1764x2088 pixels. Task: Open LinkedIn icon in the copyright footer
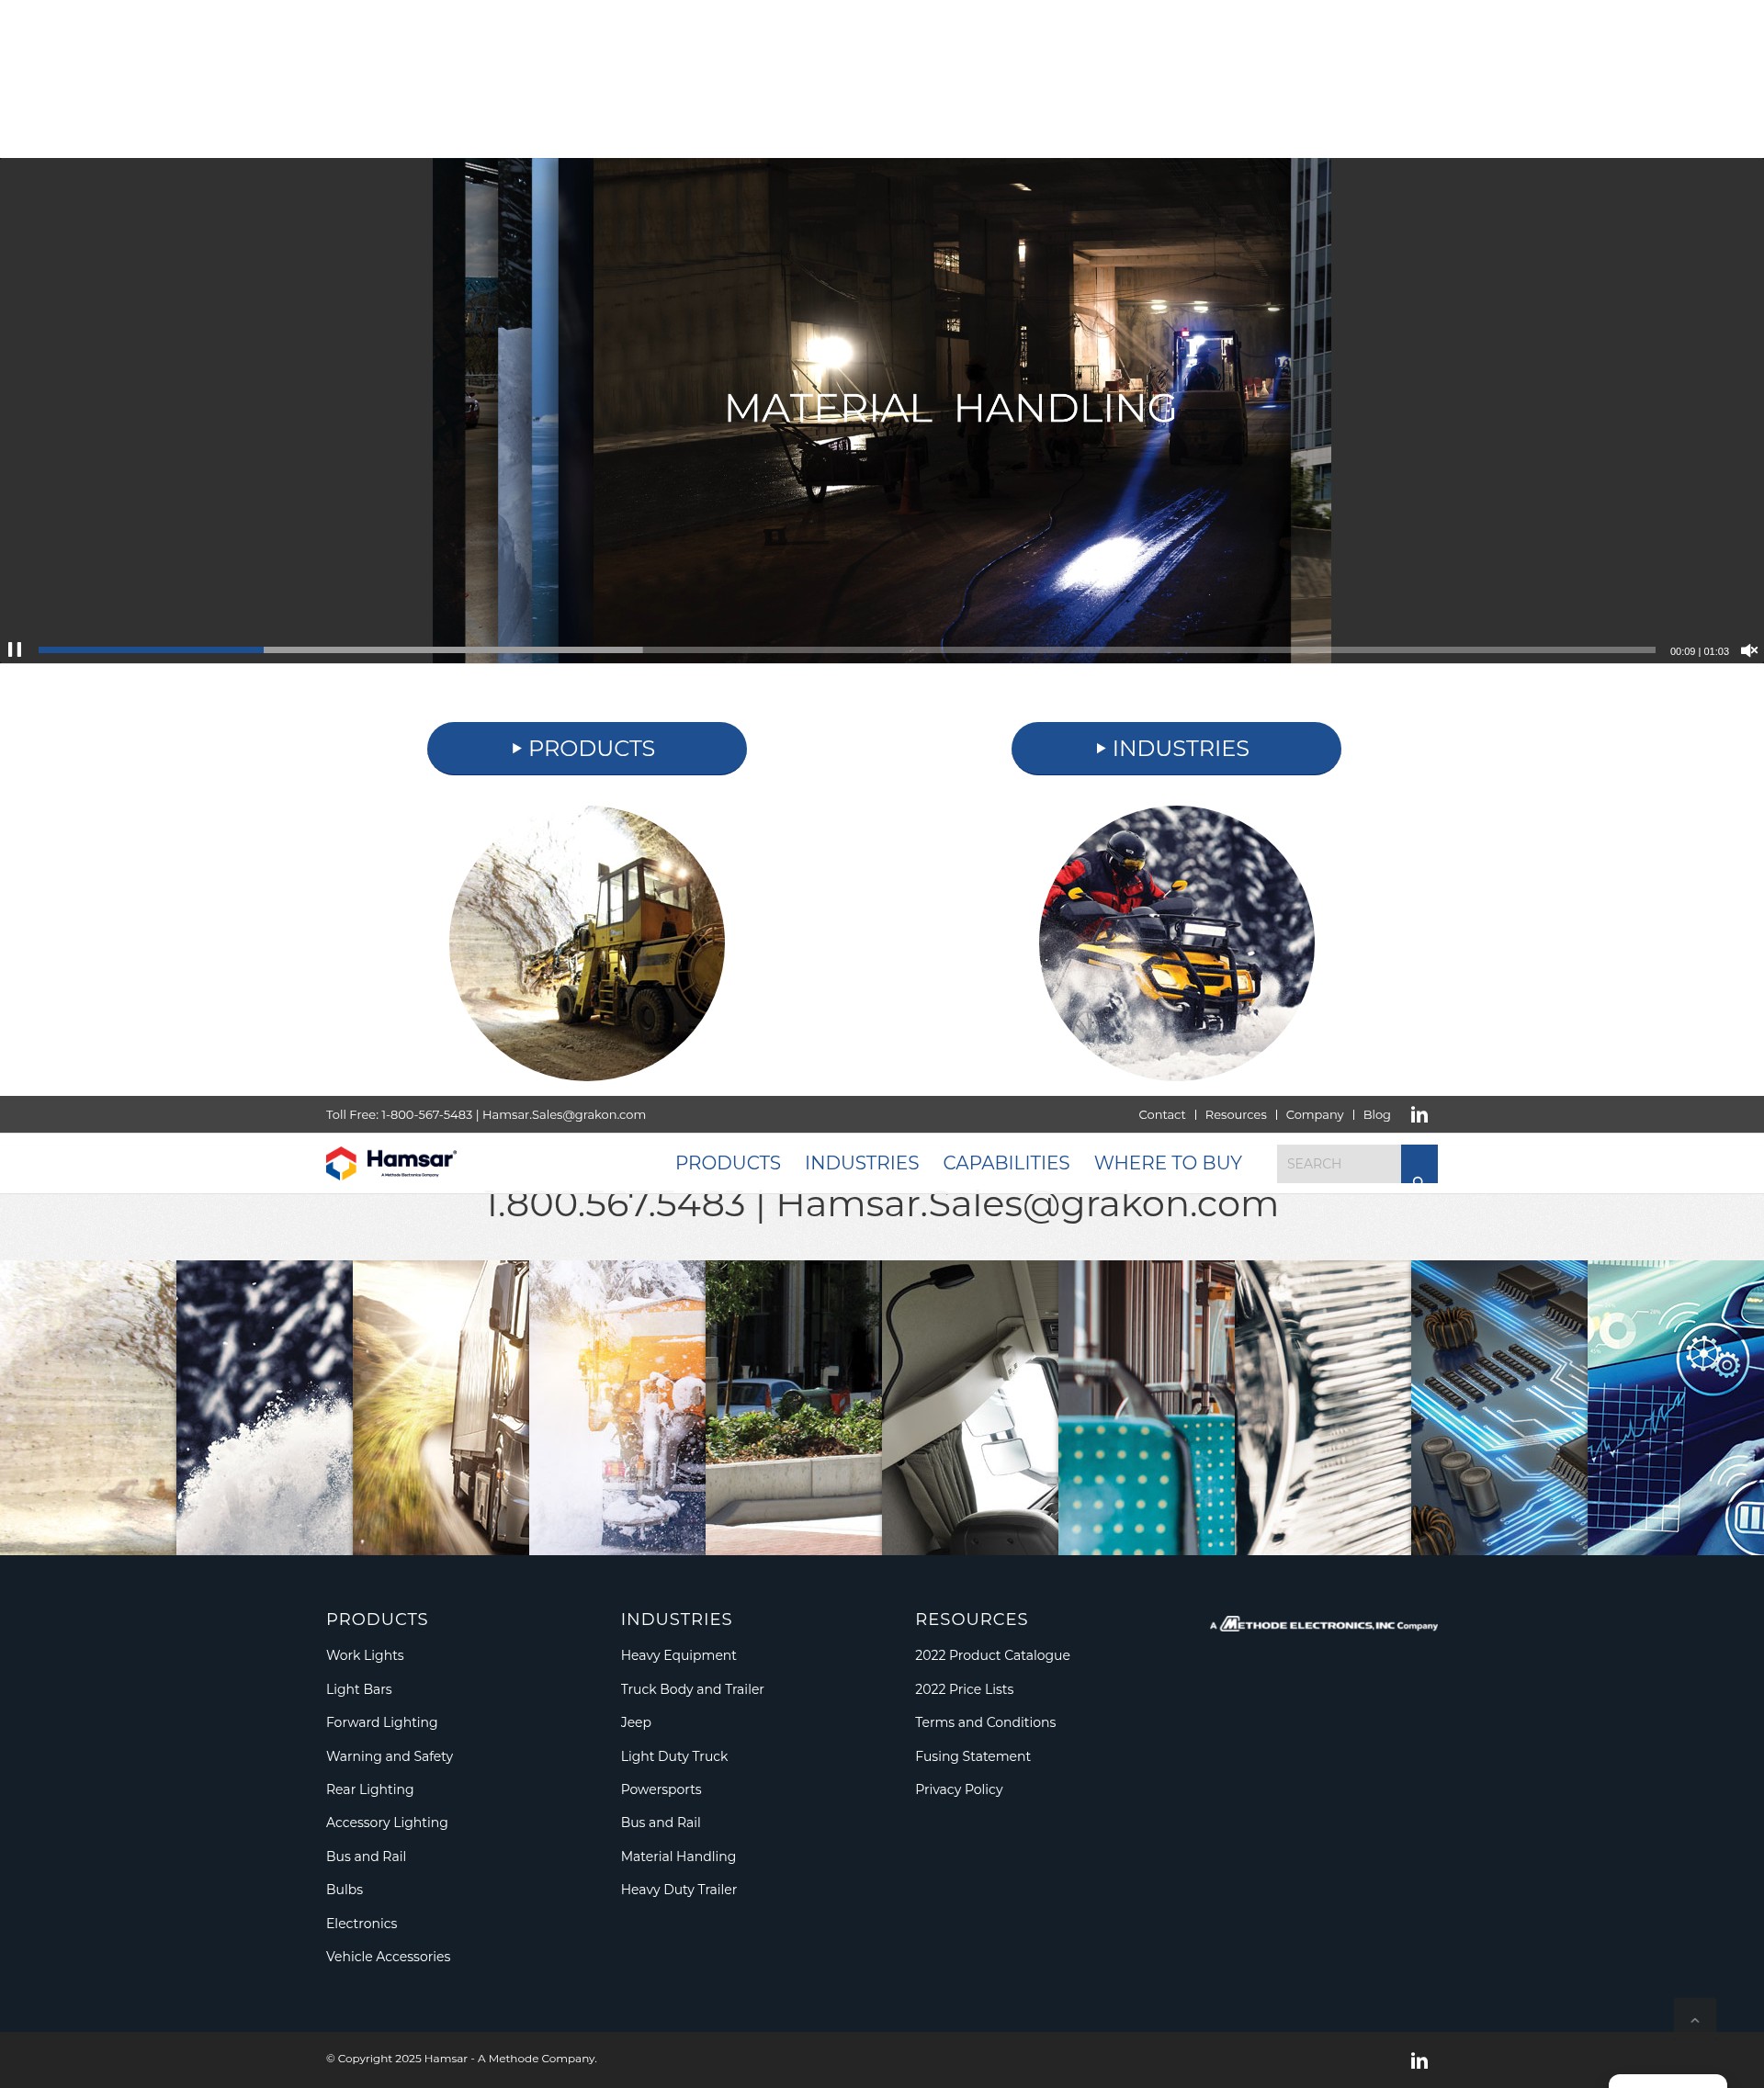click(x=1419, y=2060)
